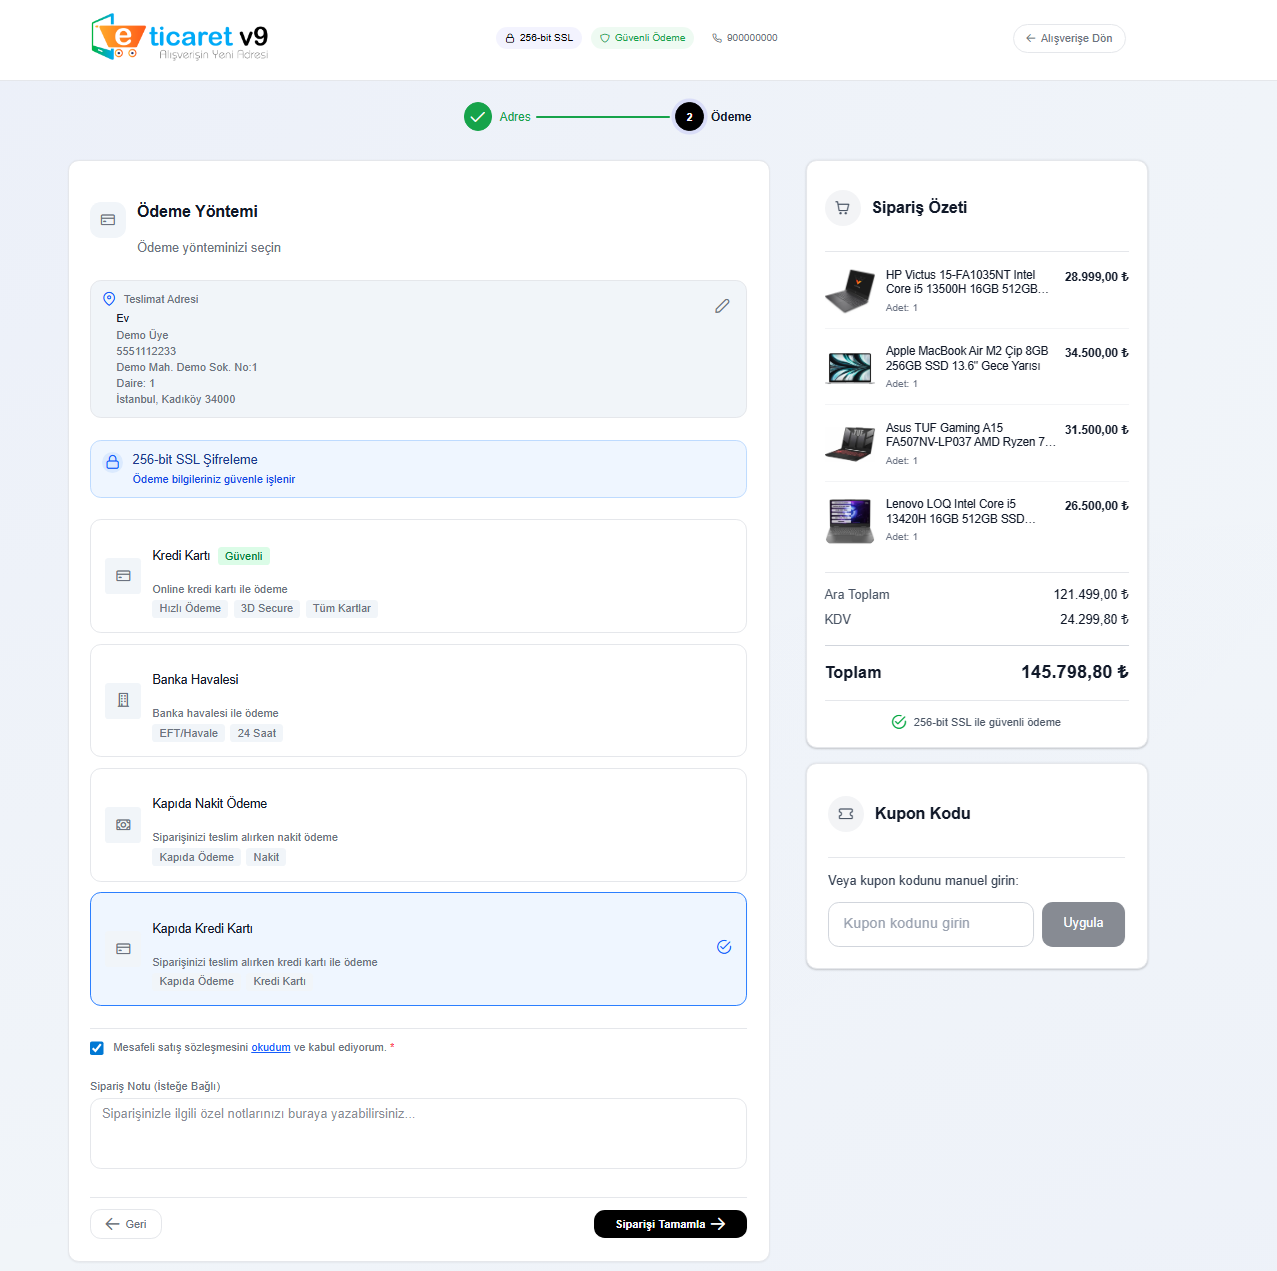Click the Alışverişe Dön button
Image resolution: width=1277 pixels, height=1271 pixels.
[x=1069, y=38]
